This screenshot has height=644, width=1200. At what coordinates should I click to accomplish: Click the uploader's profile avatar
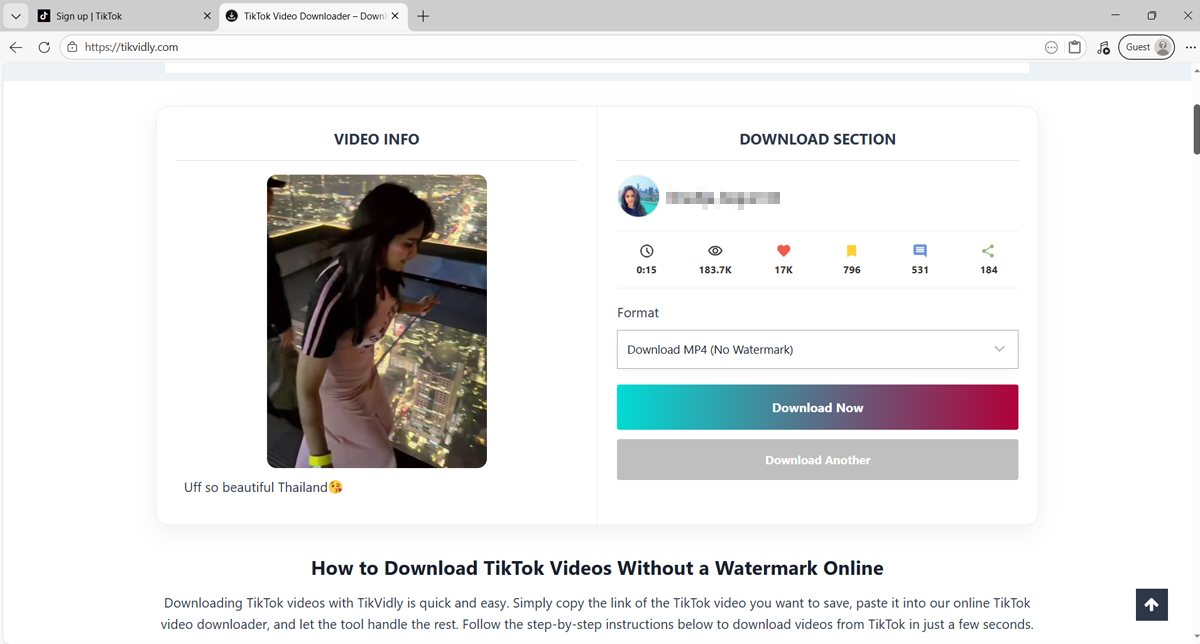point(638,197)
